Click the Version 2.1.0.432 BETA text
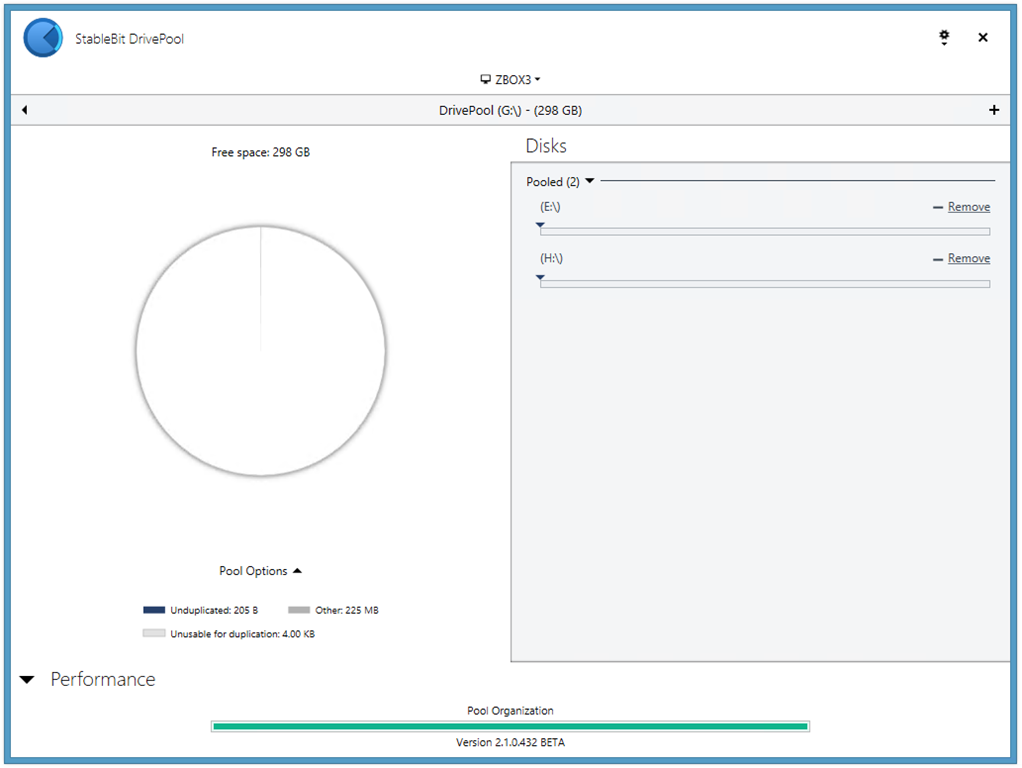The image size is (1022, 768). pyautogui.click(x=510, y=742)
